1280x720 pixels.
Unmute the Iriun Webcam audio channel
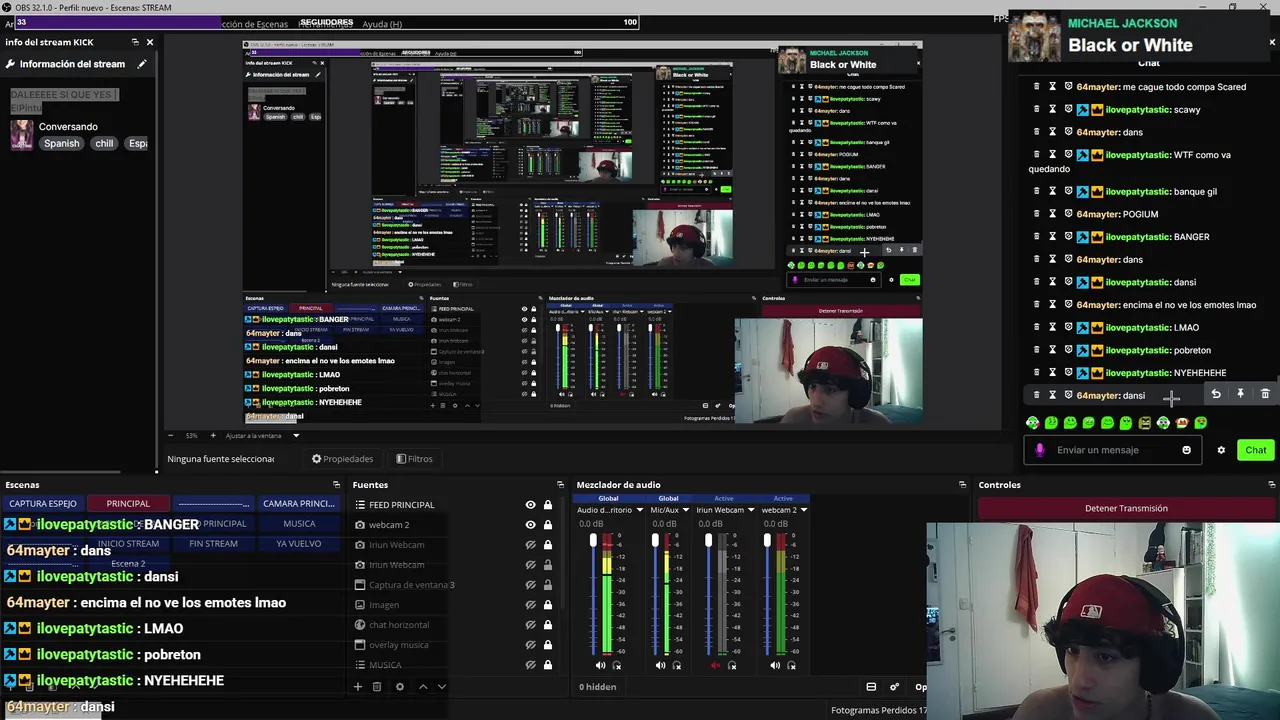pos(715,665)
